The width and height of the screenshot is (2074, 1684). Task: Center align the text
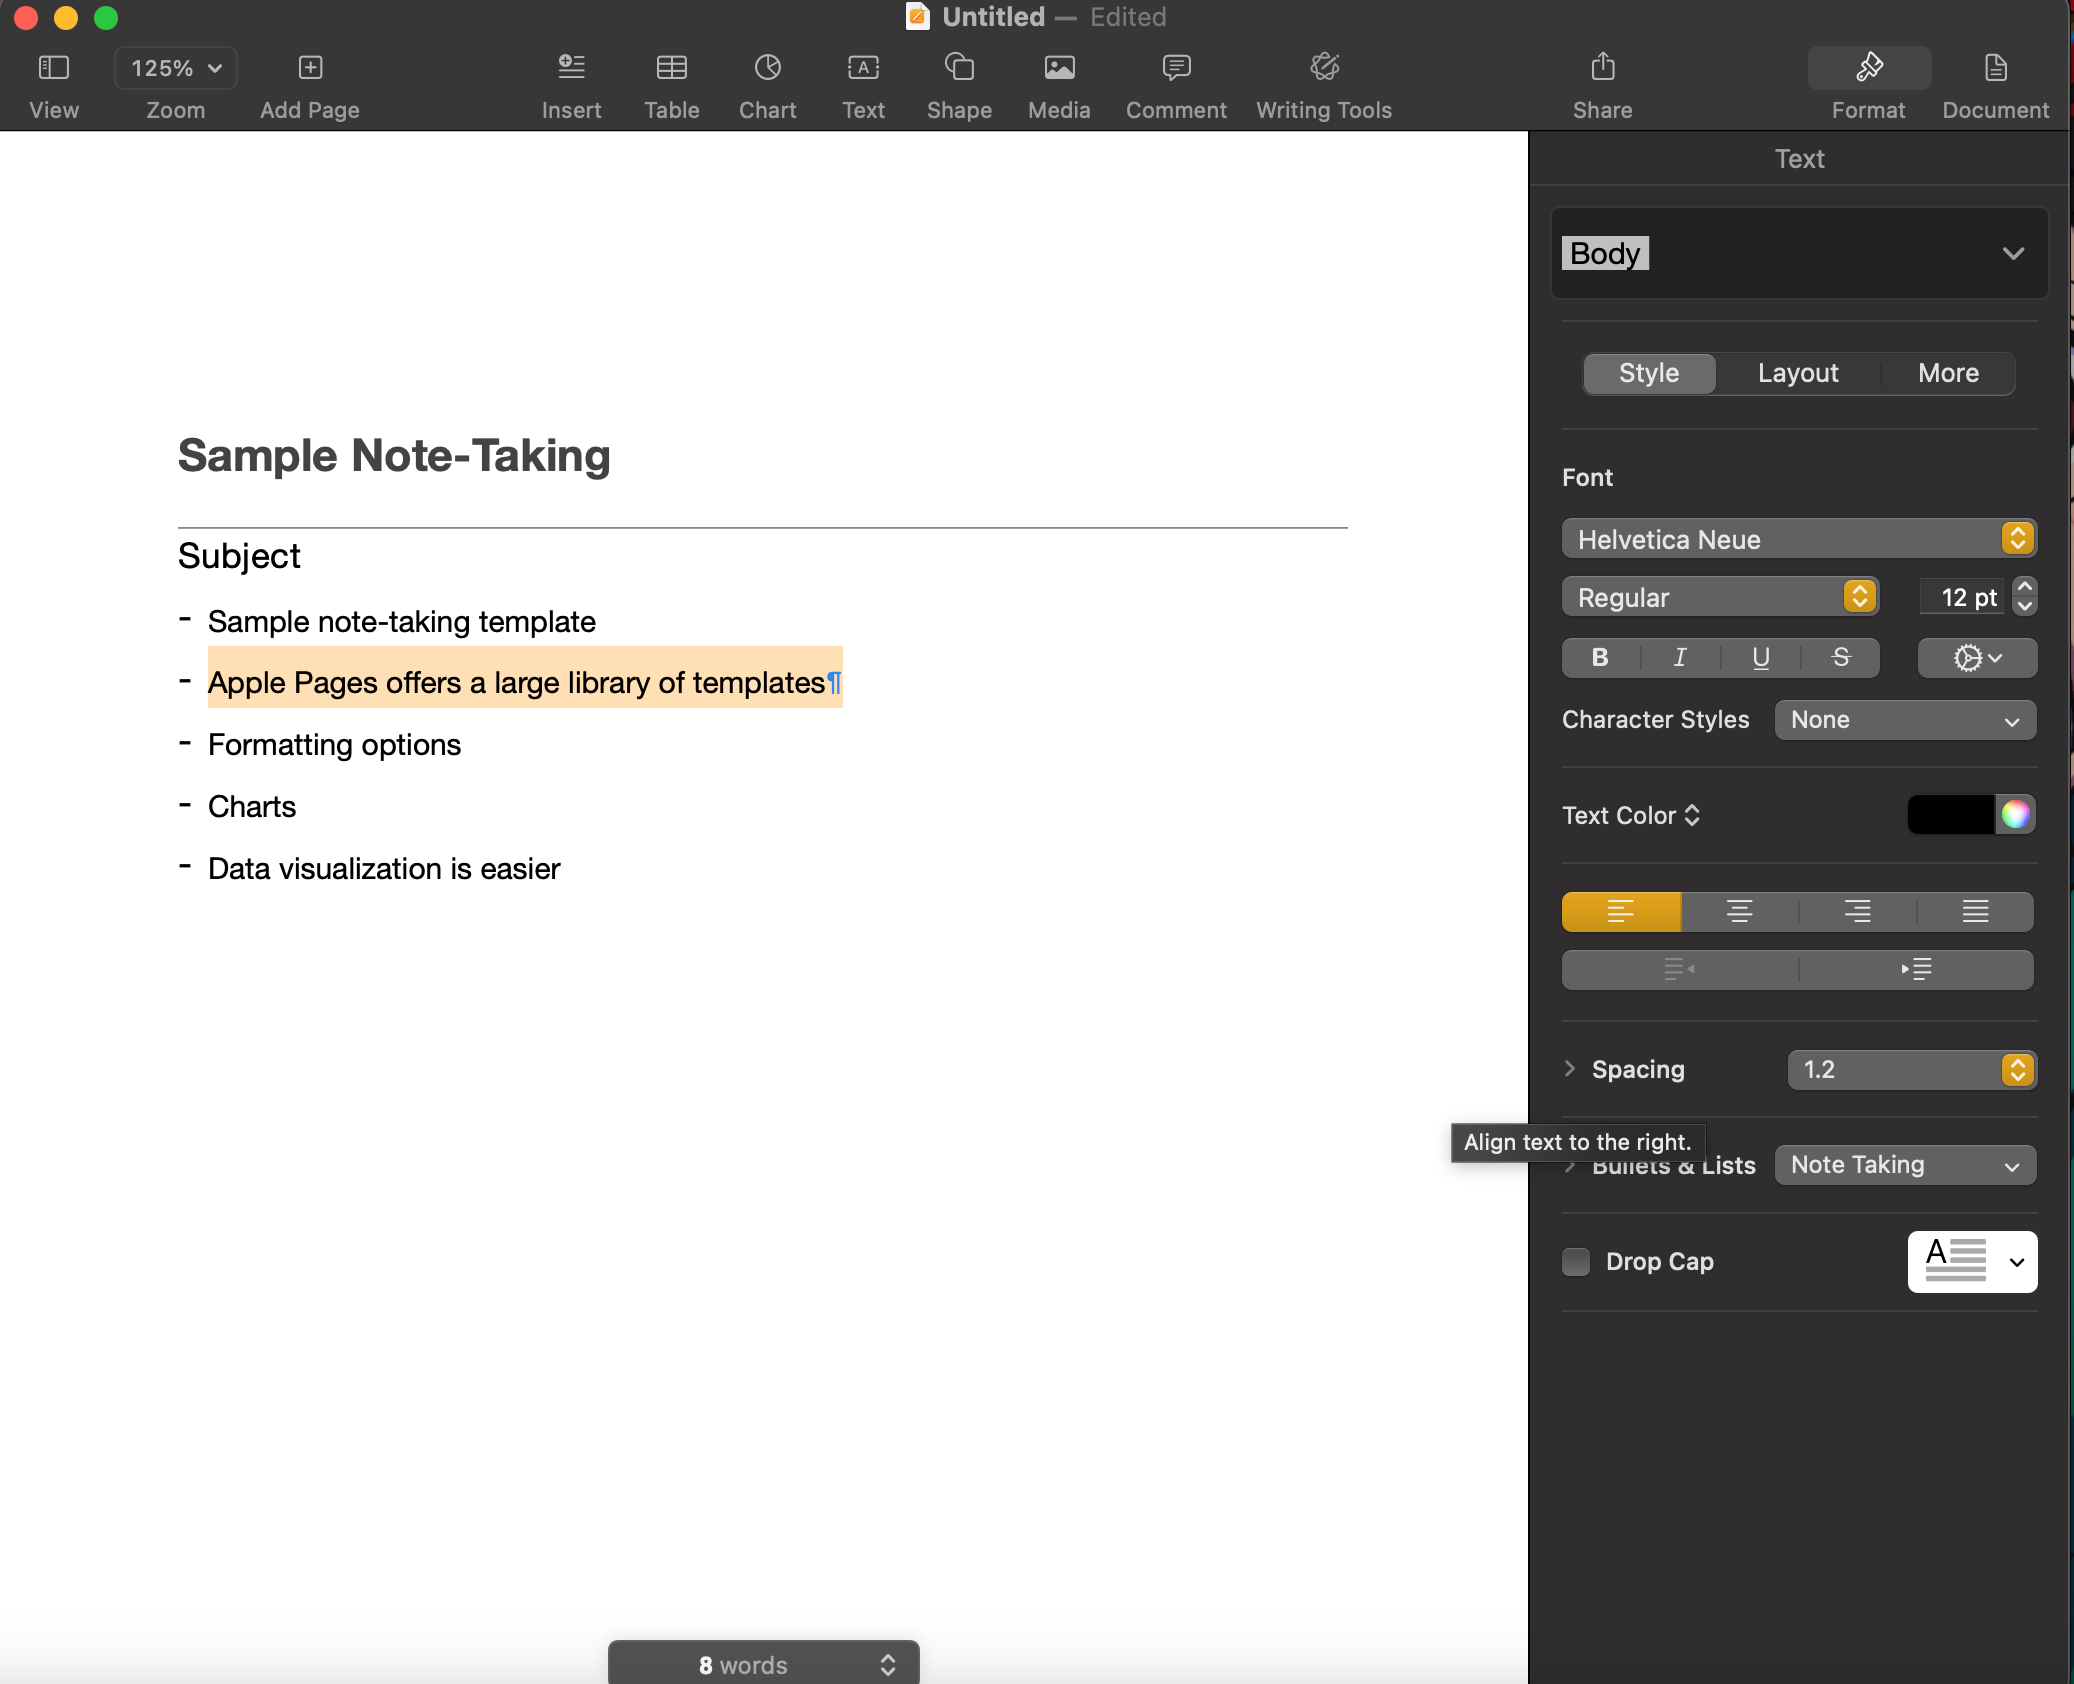(x=1739, y=911)
